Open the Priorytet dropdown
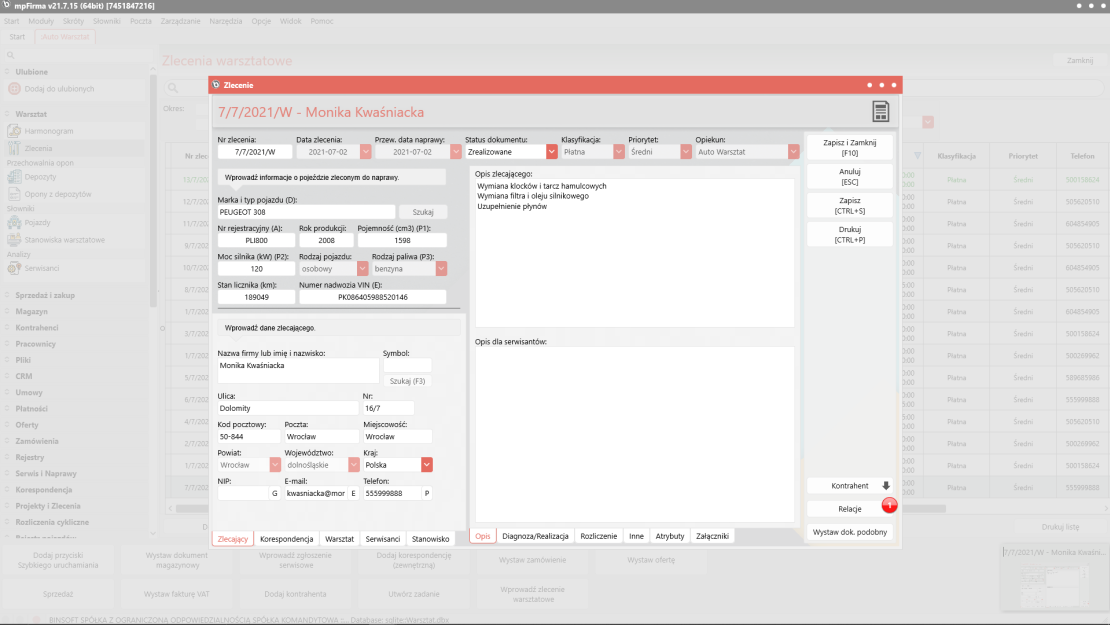Image resolution: width=1110 pixels, height=625 pixels. click(685, 152)
